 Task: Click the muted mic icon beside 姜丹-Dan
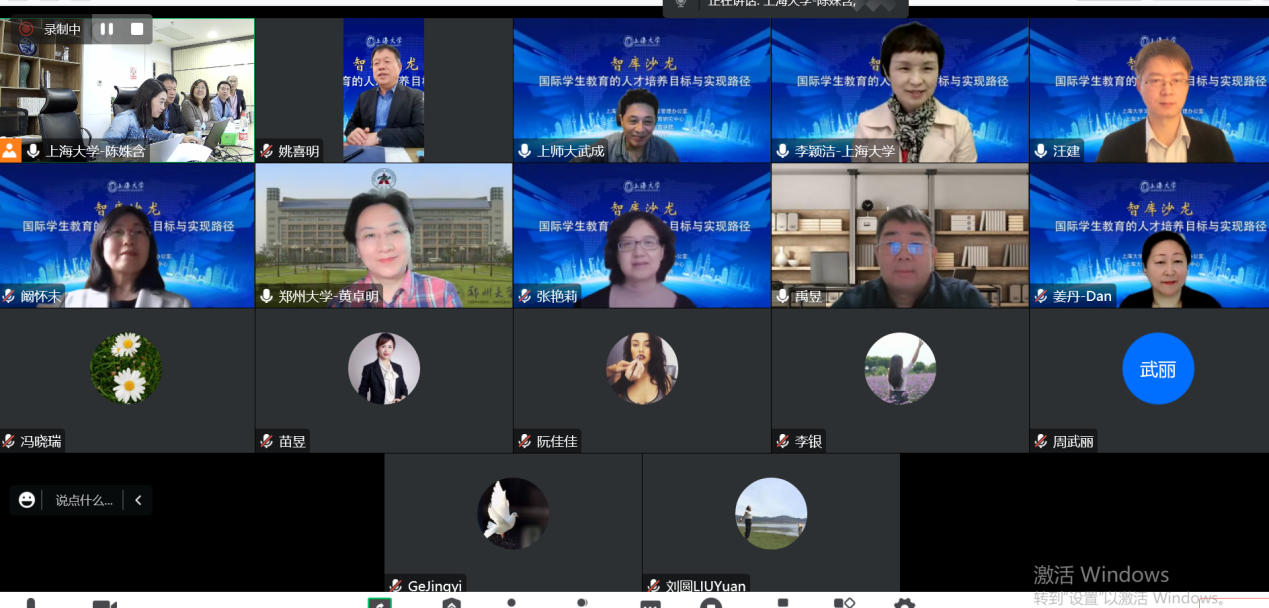click(1041, 296)
